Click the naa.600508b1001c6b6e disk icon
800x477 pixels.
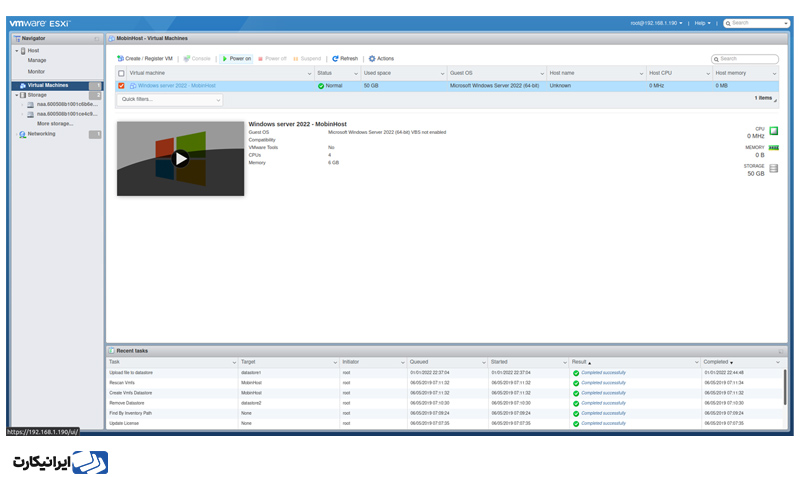[x=31, y=105]
